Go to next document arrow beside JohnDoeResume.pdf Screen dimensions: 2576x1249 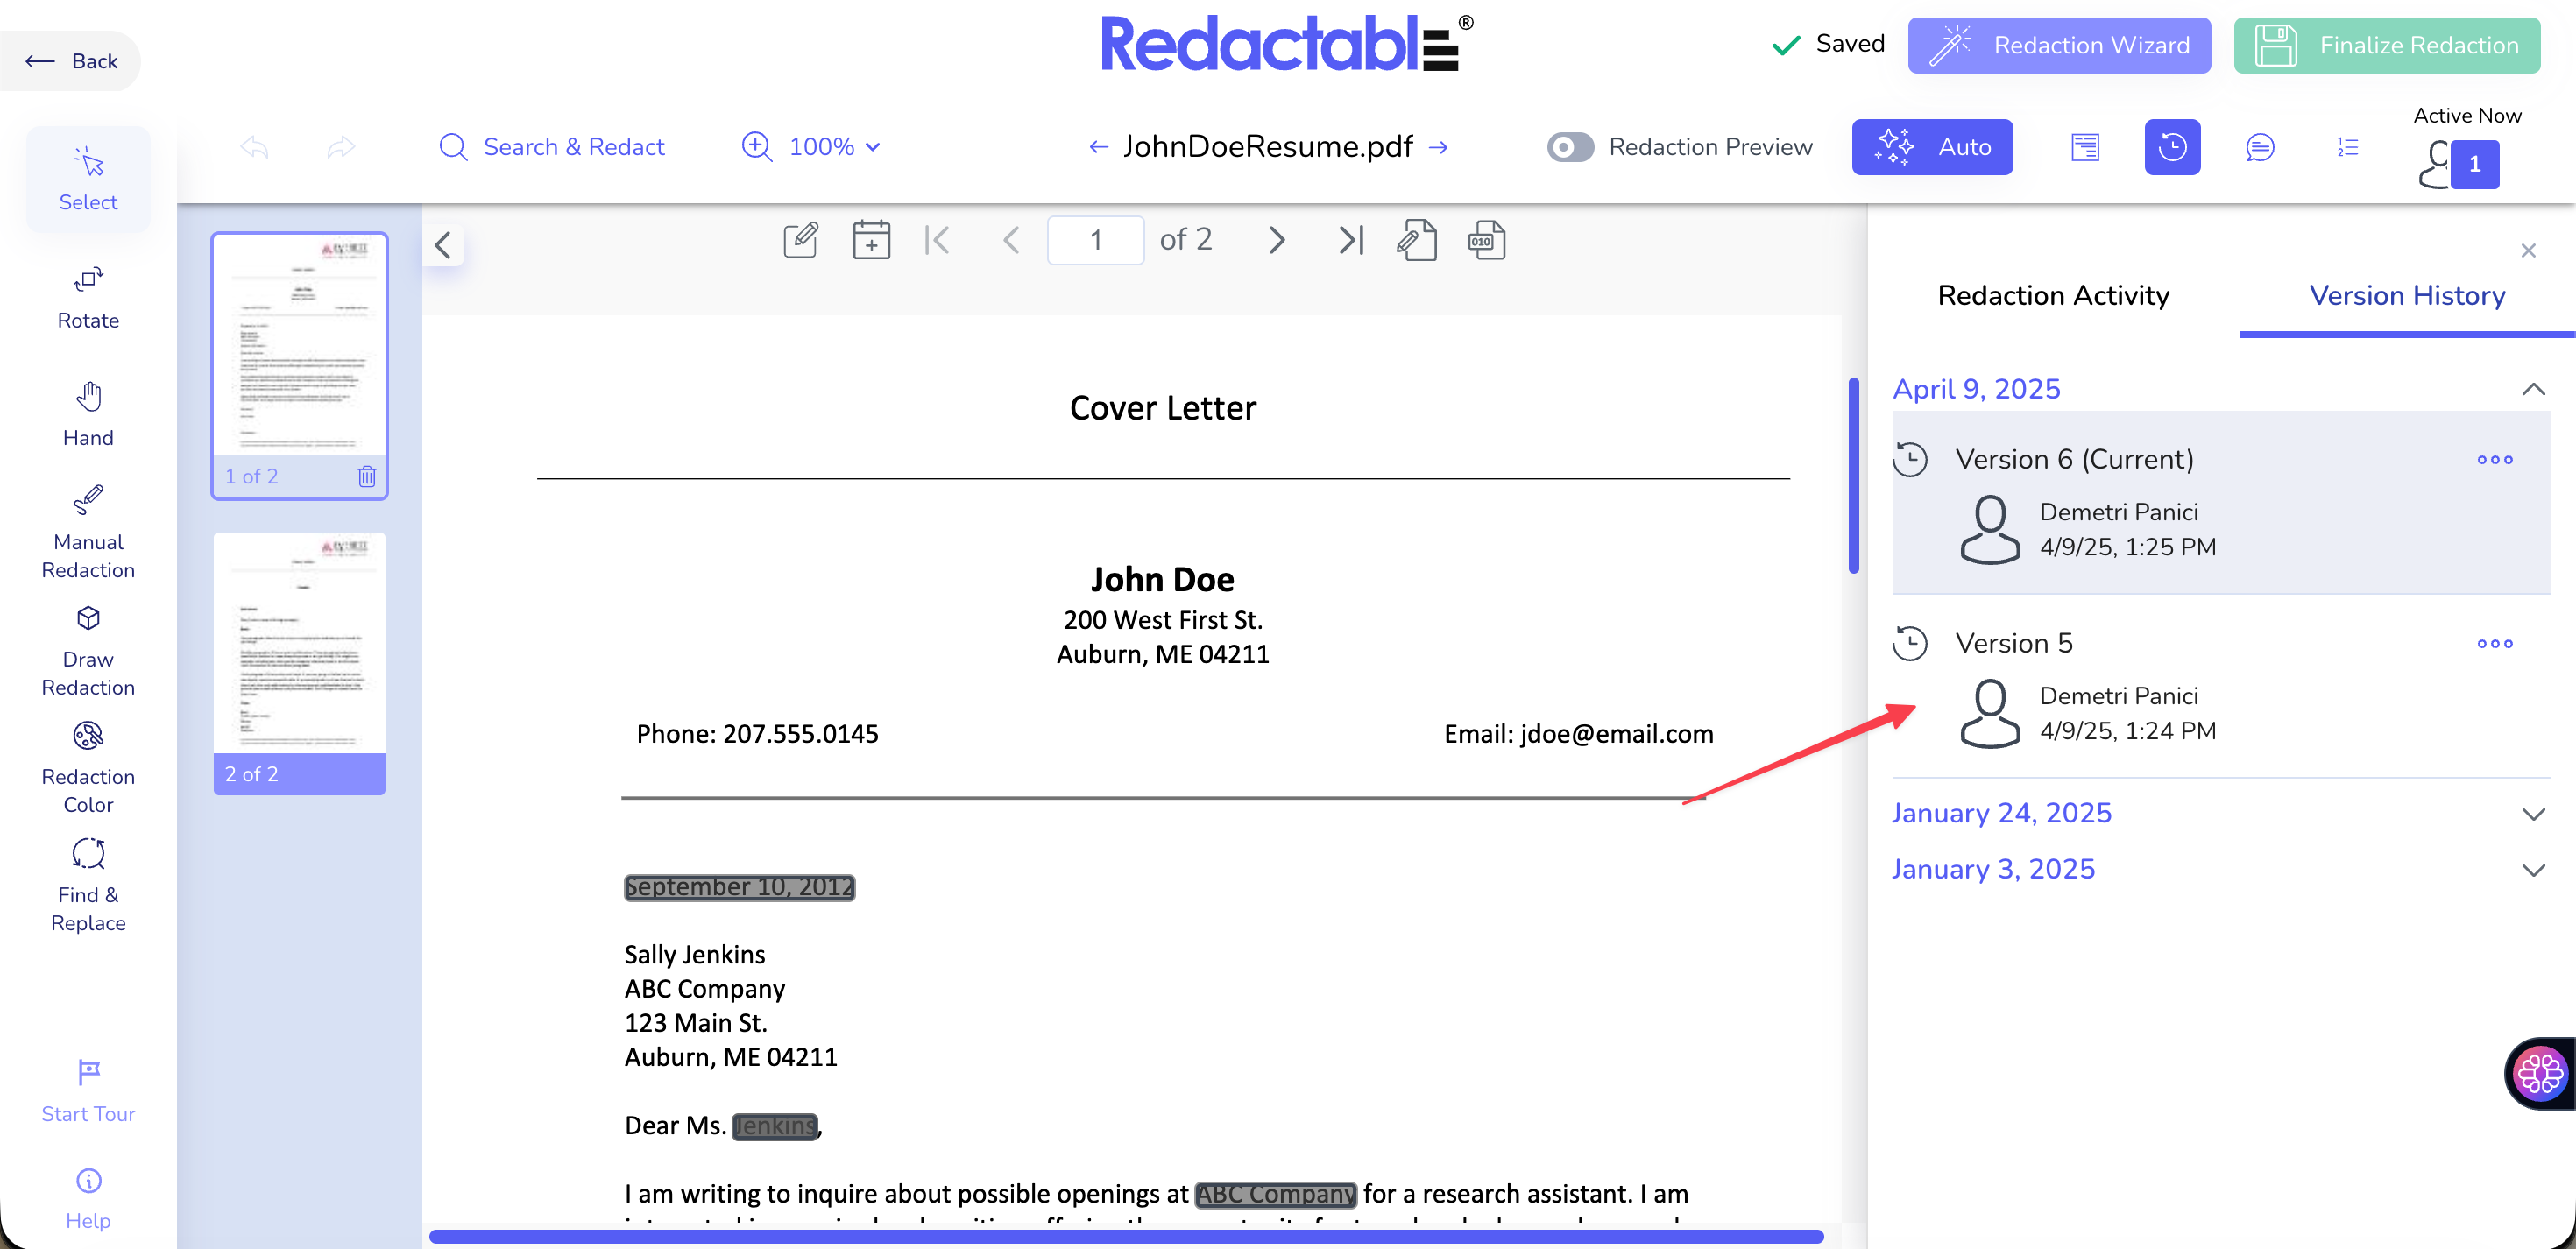click(1438, 147)
